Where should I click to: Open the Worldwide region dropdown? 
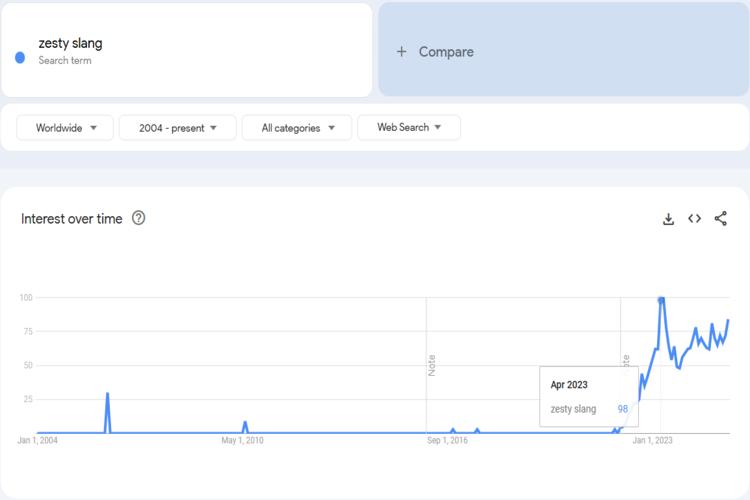(x=65, y=128)
